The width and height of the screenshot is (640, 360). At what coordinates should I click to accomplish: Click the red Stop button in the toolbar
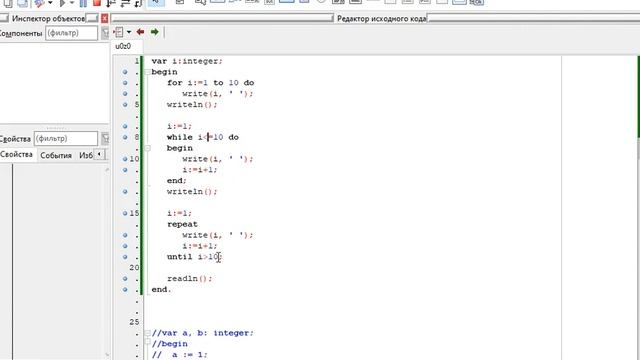(x=97, y=3)
